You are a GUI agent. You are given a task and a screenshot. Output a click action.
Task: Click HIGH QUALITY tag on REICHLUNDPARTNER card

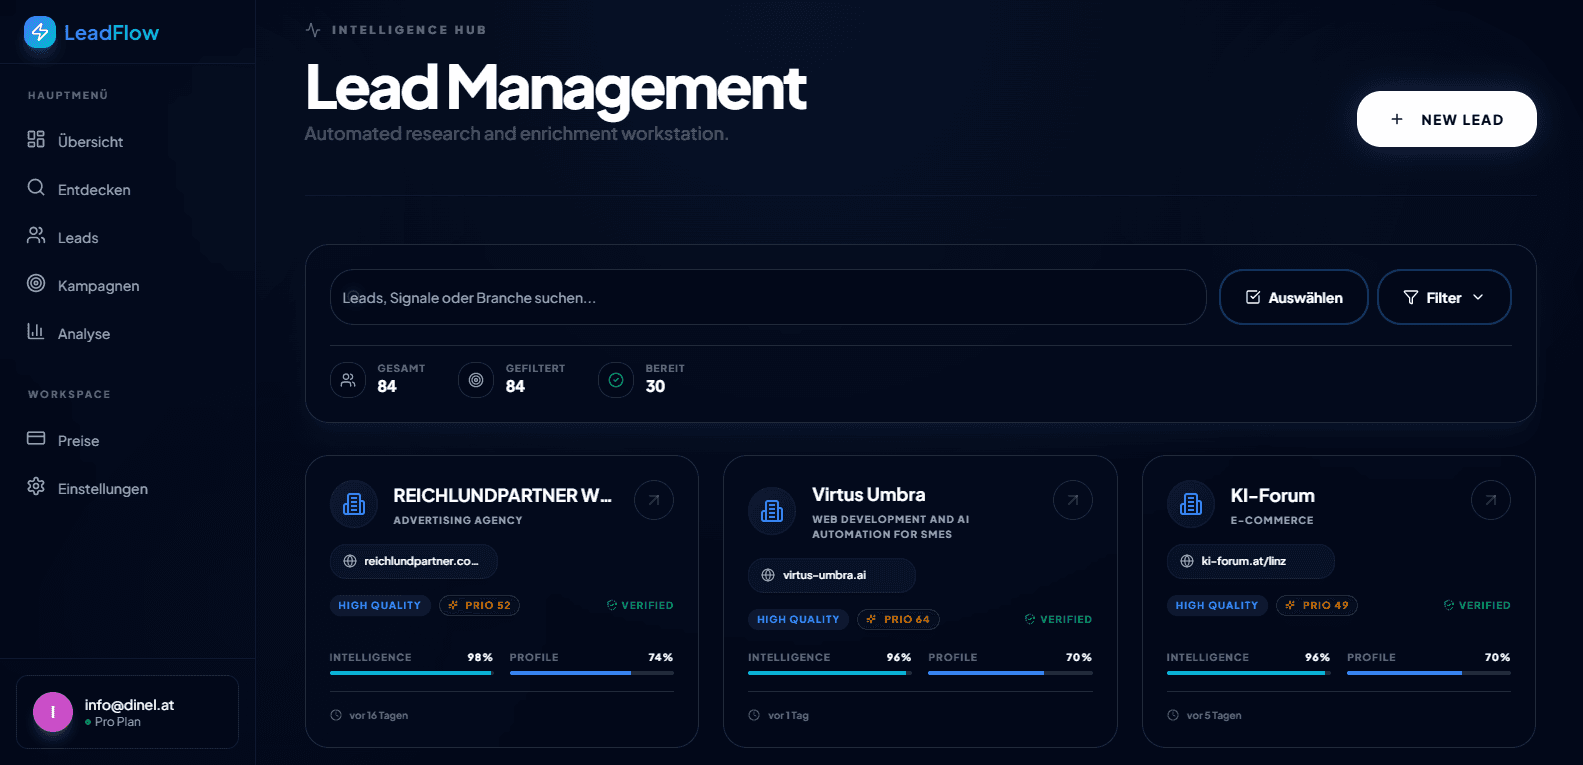click(380, 605)
